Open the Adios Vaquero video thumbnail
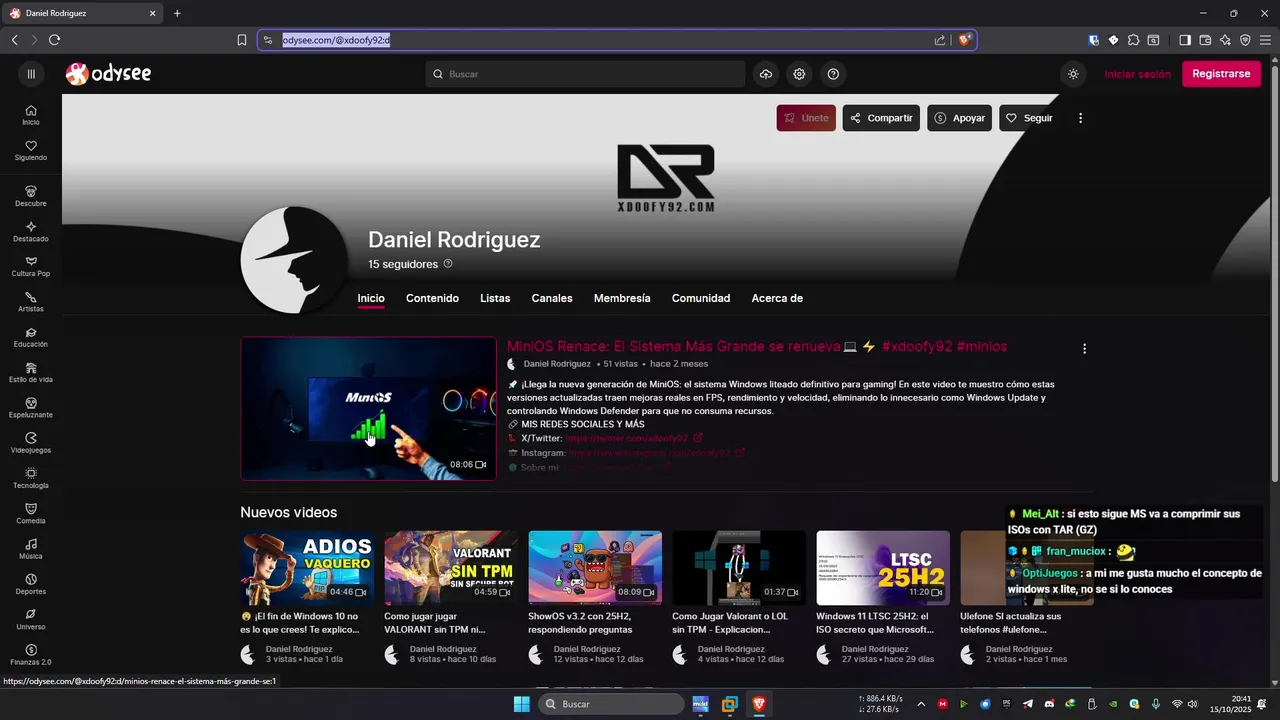The height and width of the screenshot is (720, 1280). [307, 568]
